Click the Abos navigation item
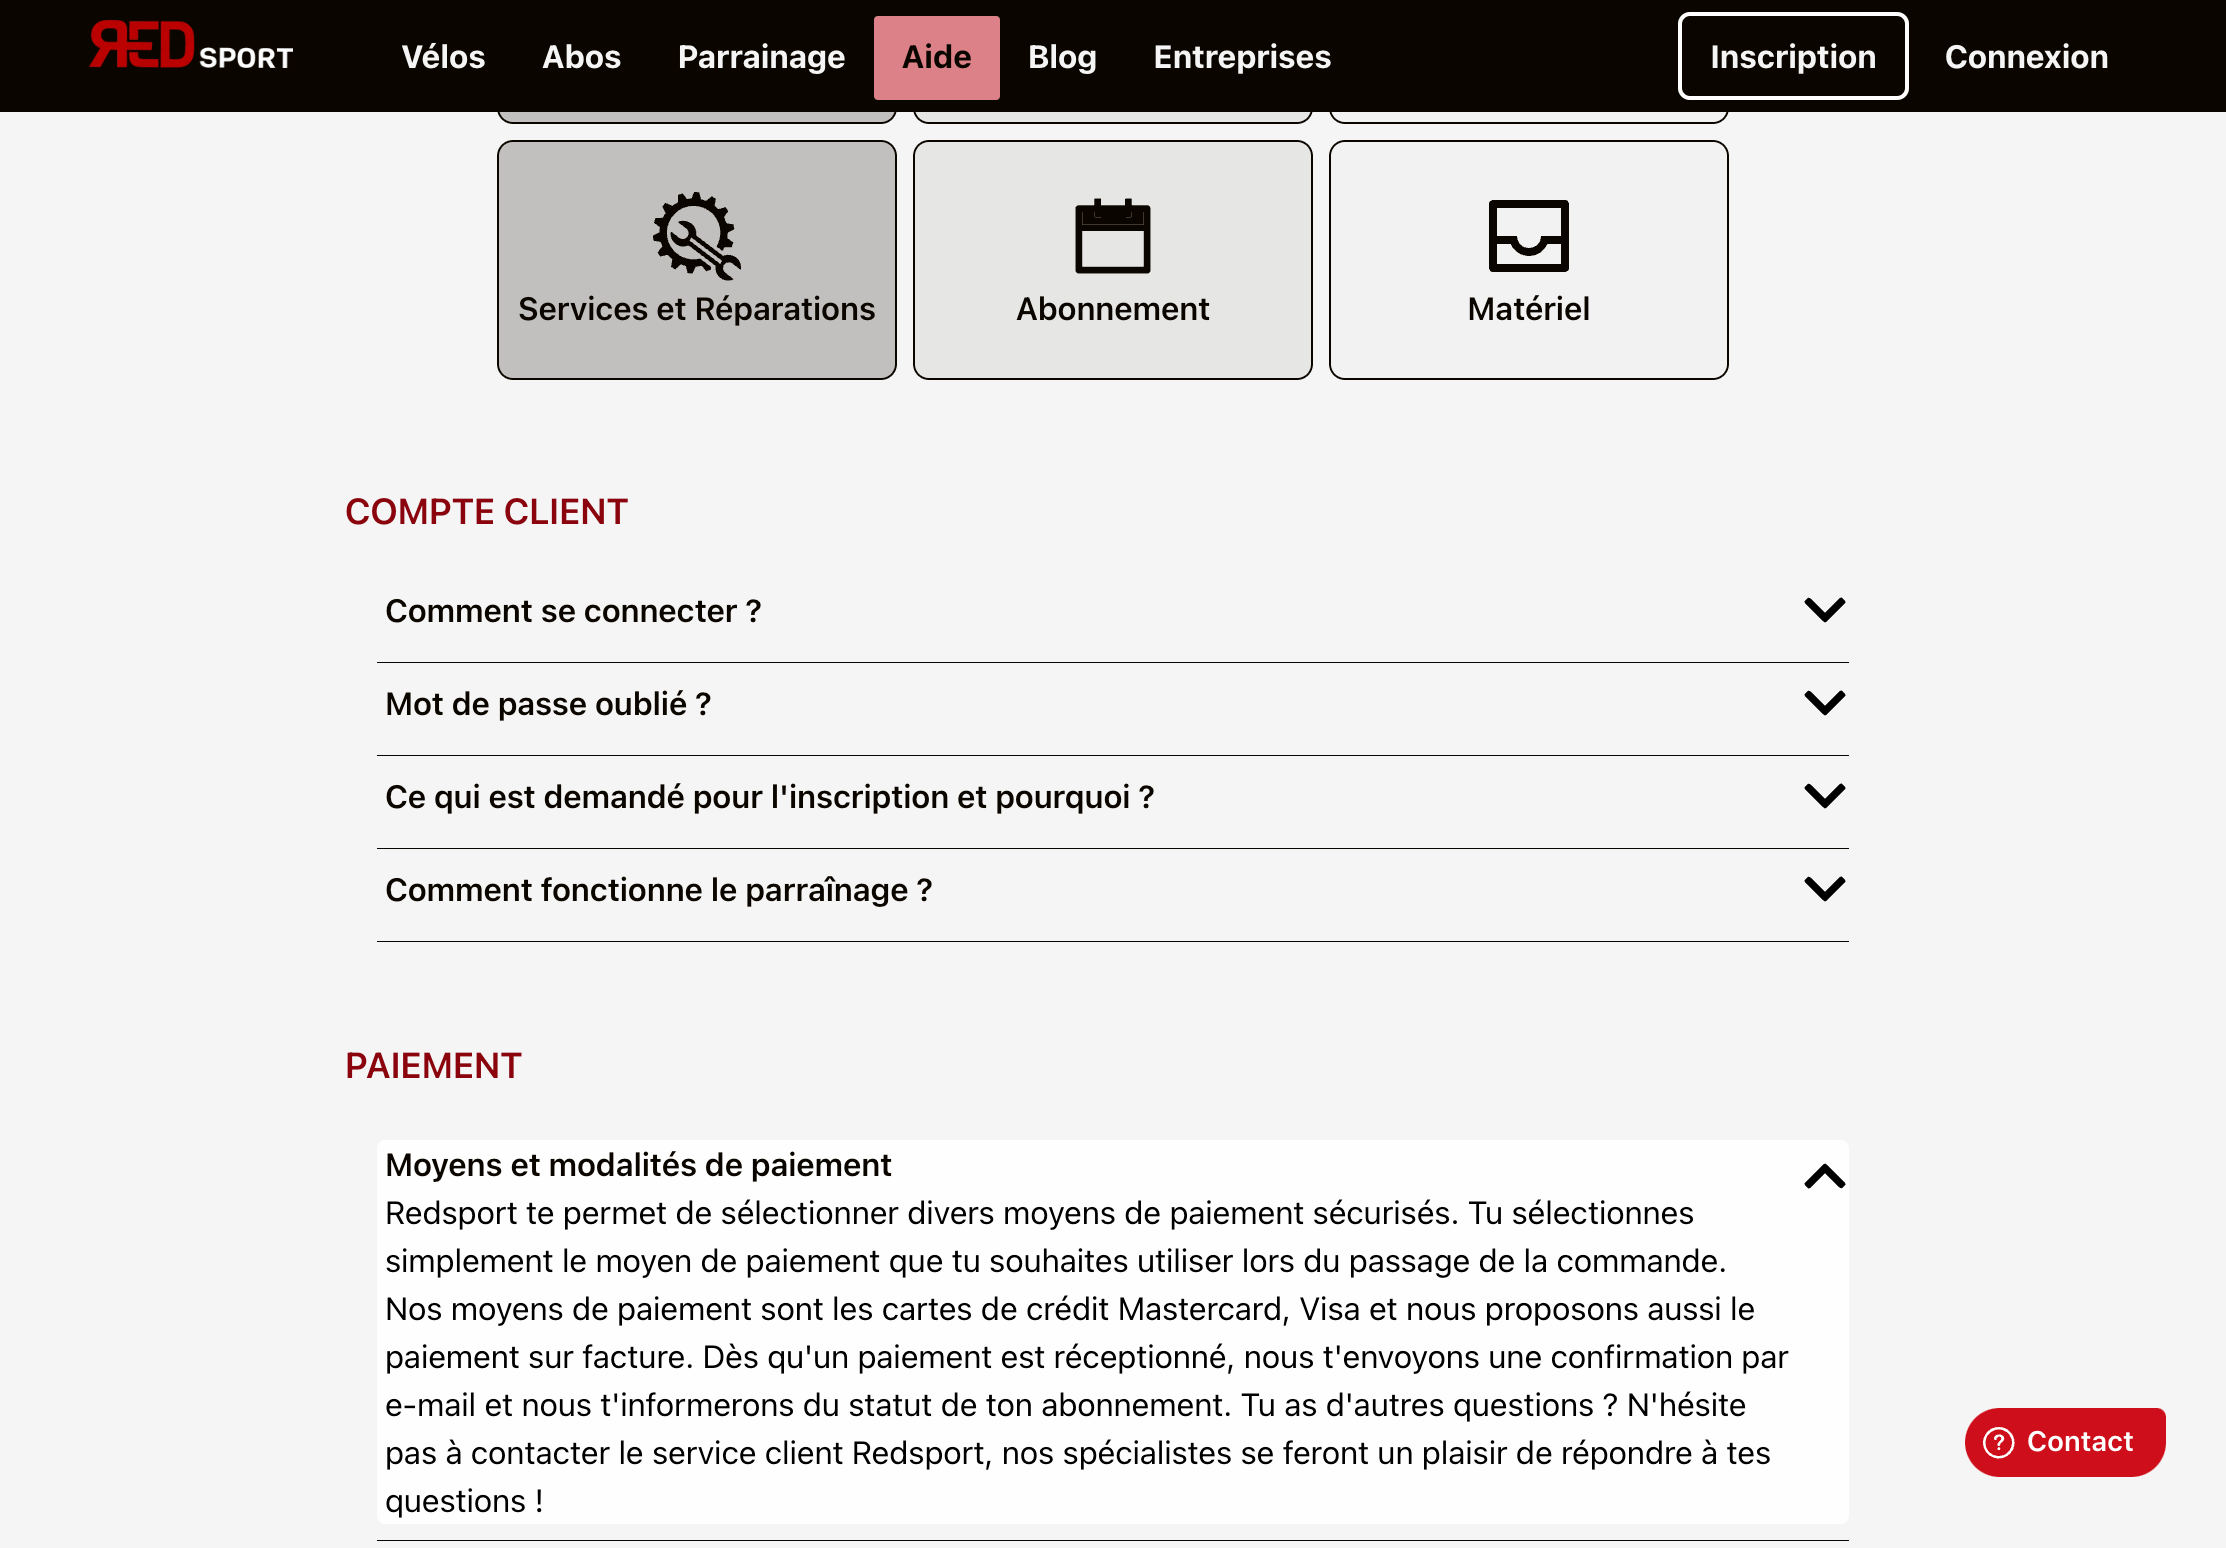 (x=584, y=56)
